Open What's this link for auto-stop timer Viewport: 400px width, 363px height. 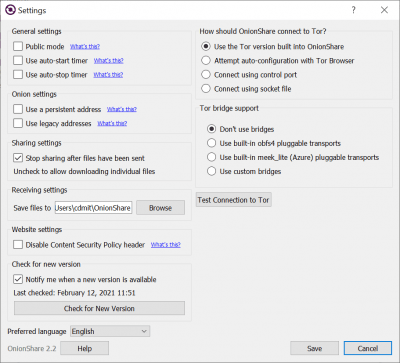click(x=108, y=75)
